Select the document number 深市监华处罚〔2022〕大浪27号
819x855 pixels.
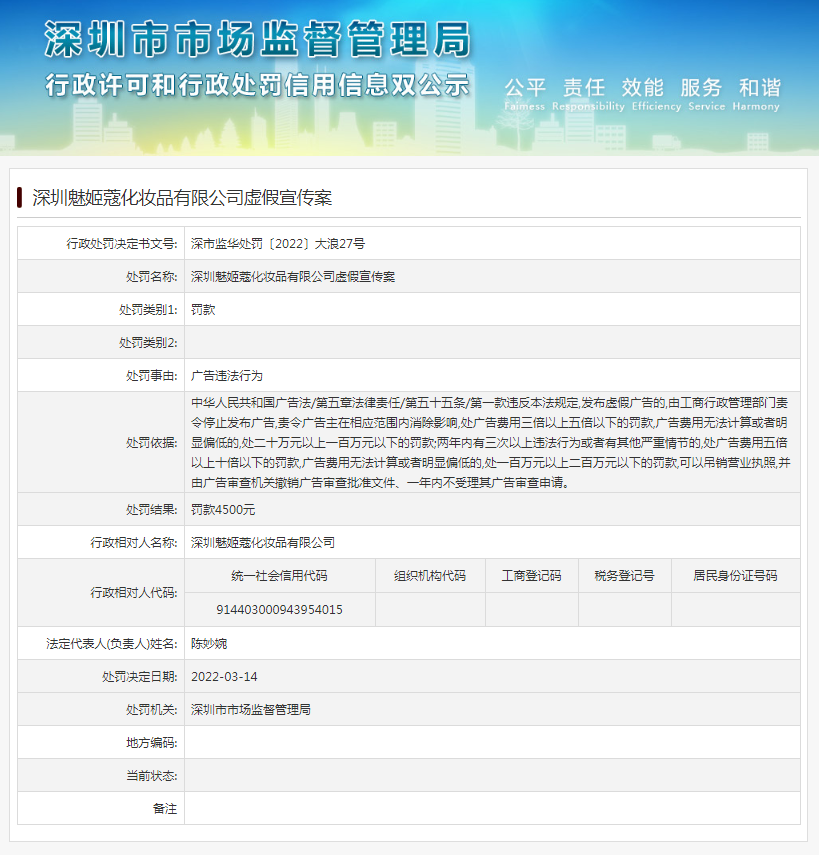click(x=278, y=244)
